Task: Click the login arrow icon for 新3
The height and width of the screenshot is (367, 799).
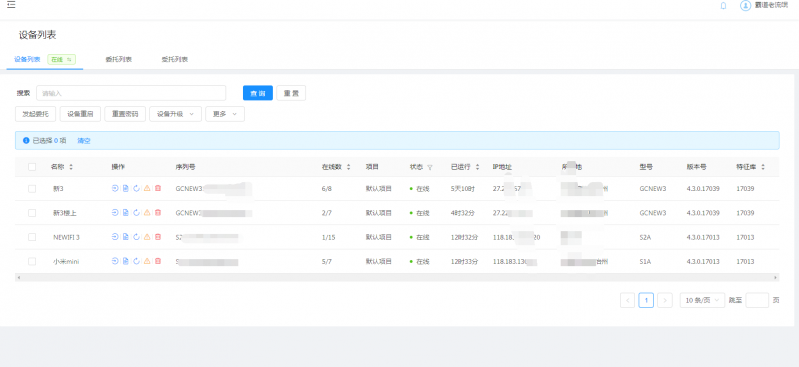Action: point(115,189)
